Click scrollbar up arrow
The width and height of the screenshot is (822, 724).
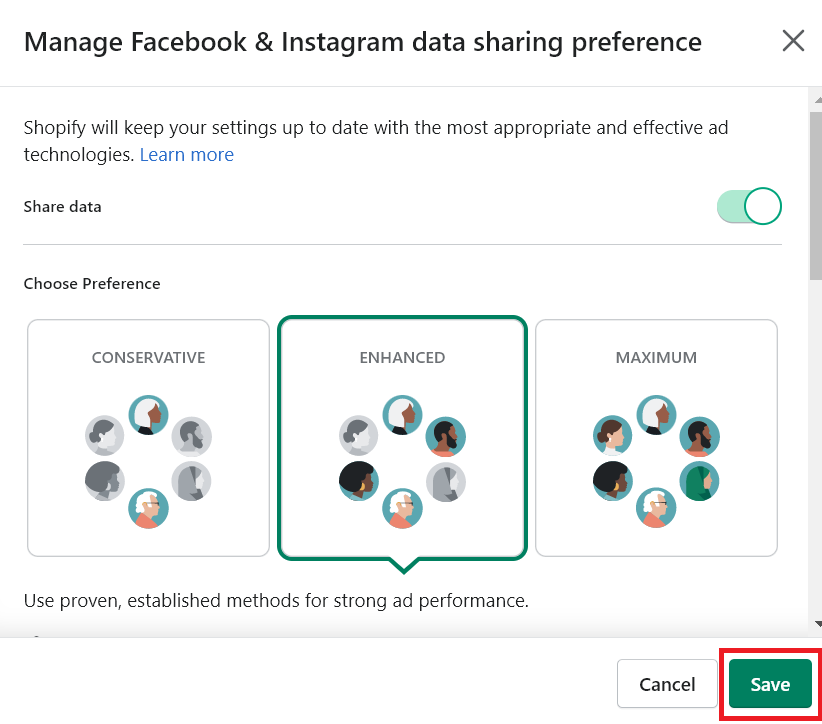(x=817, y=100)
